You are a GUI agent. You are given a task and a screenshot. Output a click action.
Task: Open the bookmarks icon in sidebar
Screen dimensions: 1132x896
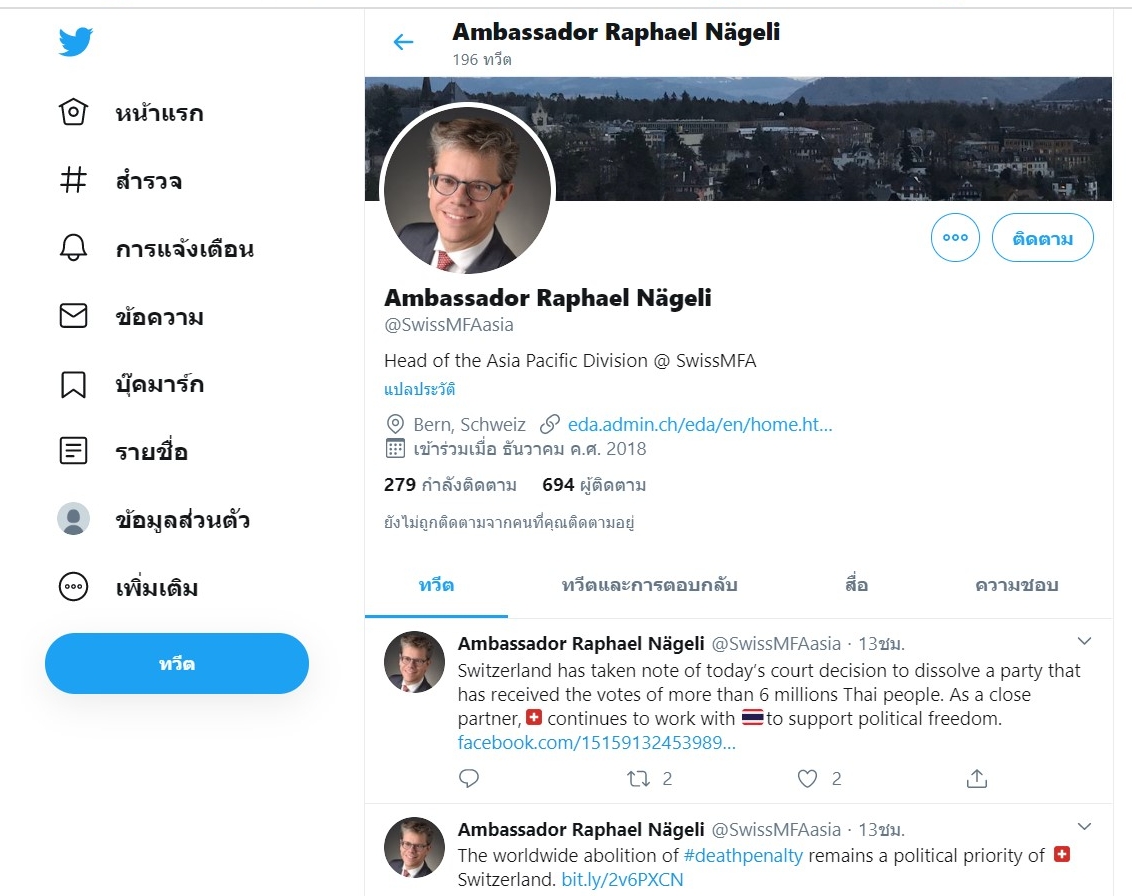[x=73, y=384]
